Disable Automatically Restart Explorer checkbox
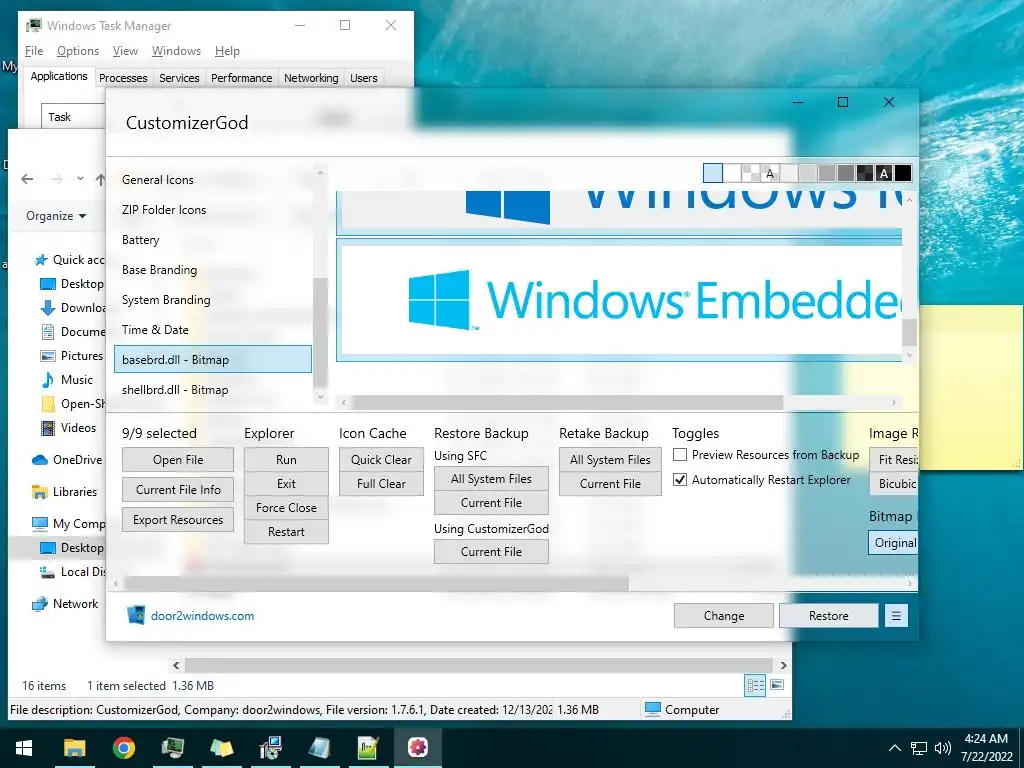This screenshot has height=768, width=1024. pos(680,479)
